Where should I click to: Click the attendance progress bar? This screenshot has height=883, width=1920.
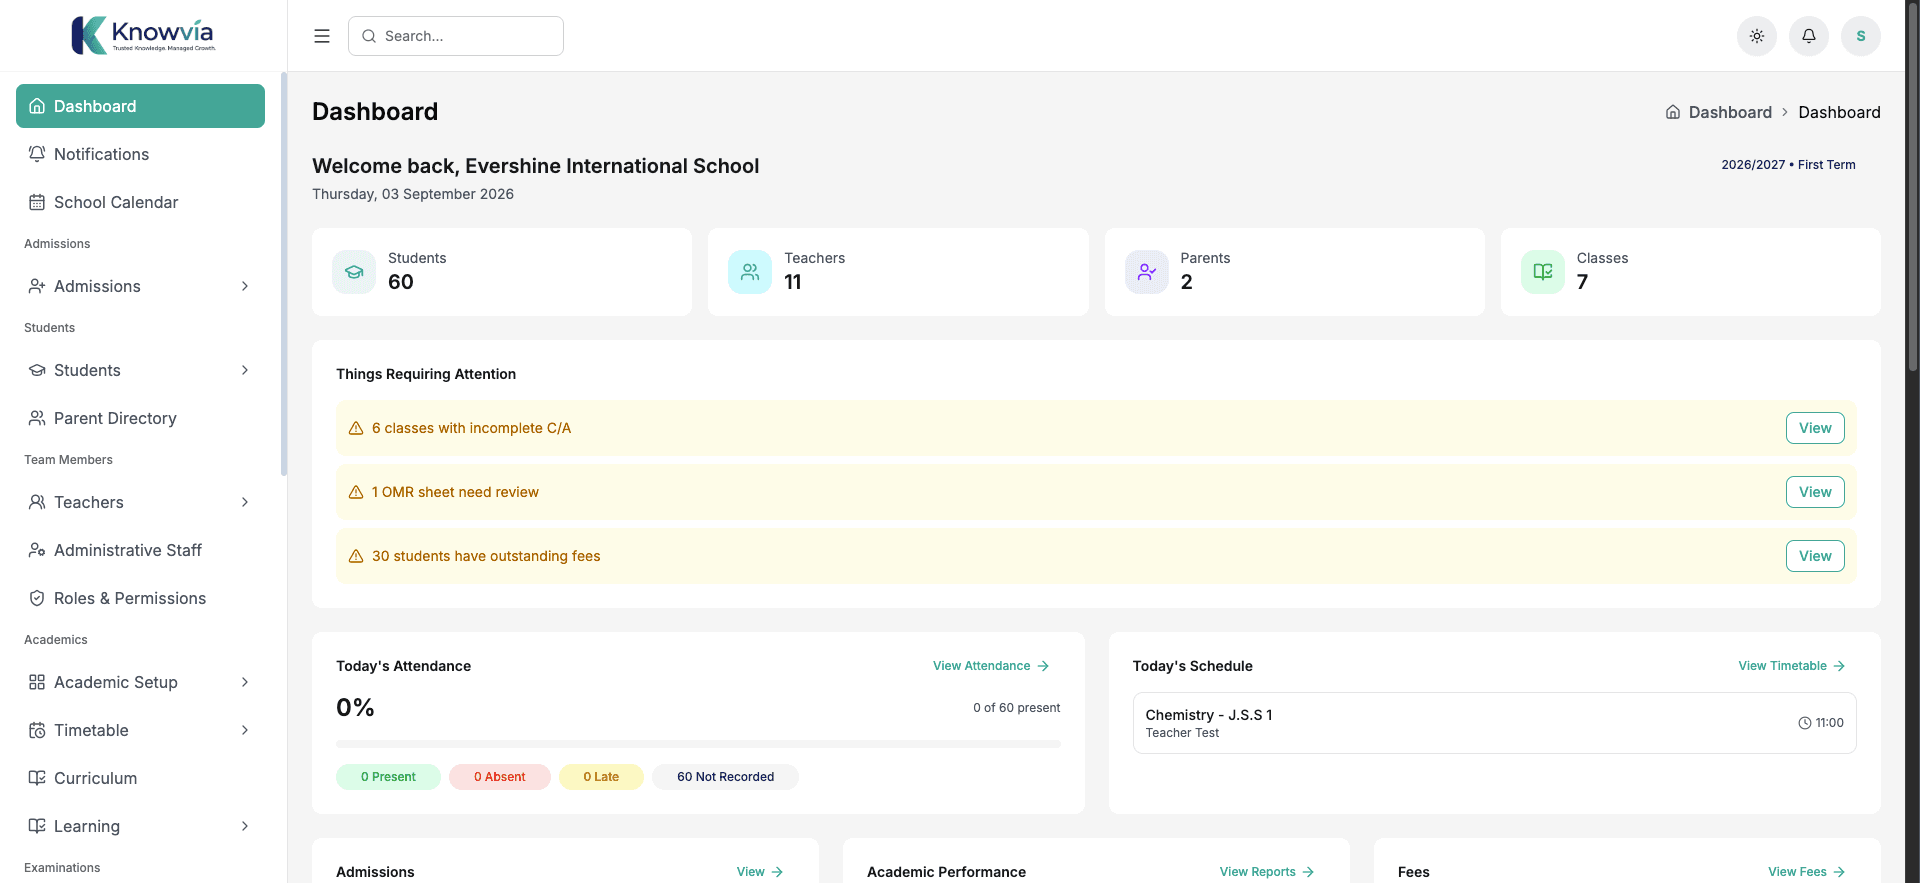698,744
